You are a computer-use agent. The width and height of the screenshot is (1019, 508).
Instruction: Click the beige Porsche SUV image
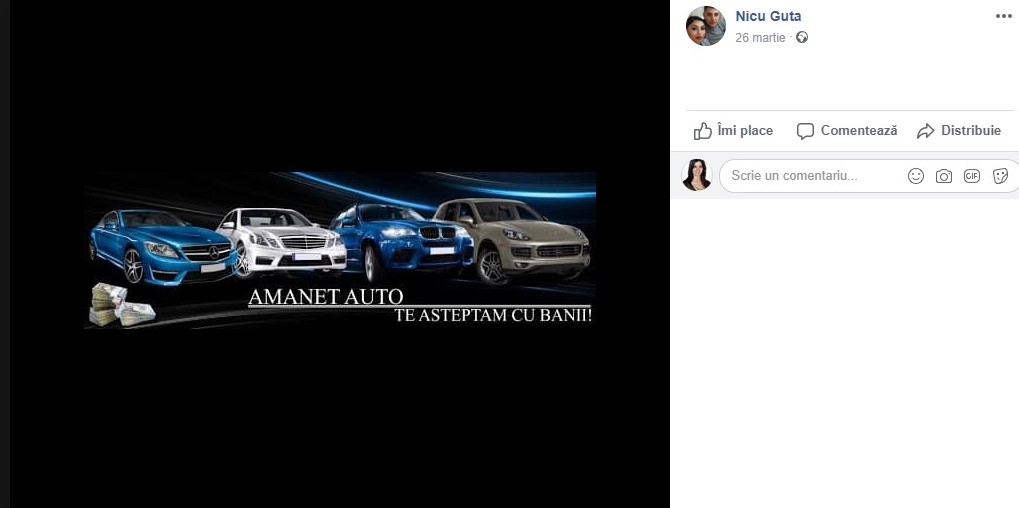click(513, 240)
